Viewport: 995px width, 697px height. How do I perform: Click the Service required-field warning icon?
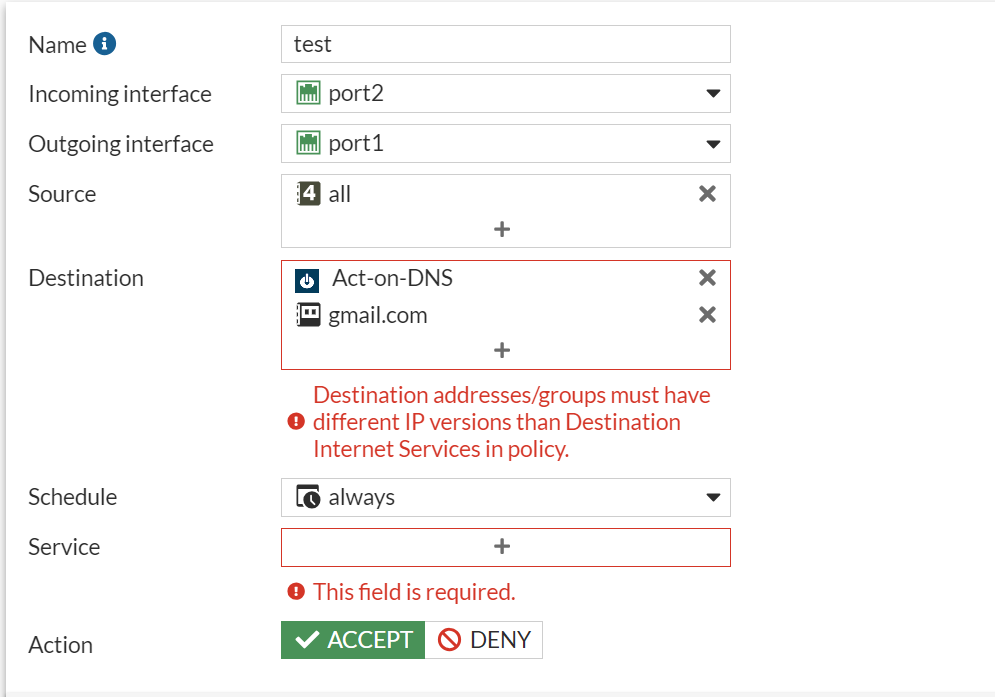click(x=295, y=592)
